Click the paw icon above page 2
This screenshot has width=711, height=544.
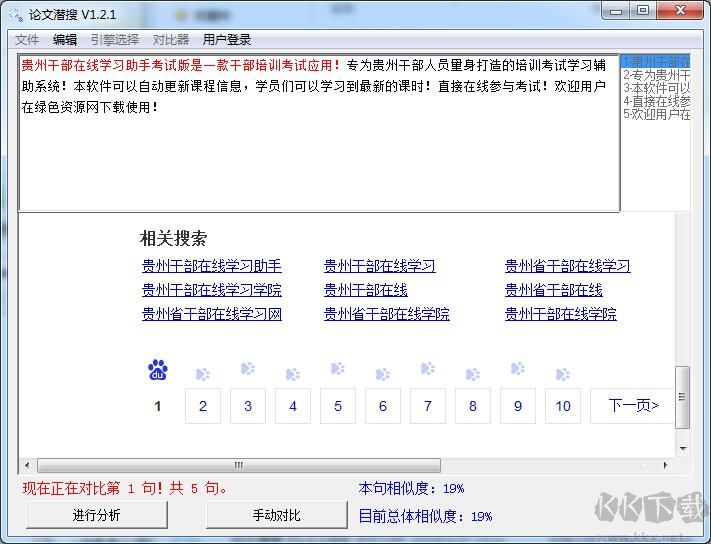[x=203, y=375]
